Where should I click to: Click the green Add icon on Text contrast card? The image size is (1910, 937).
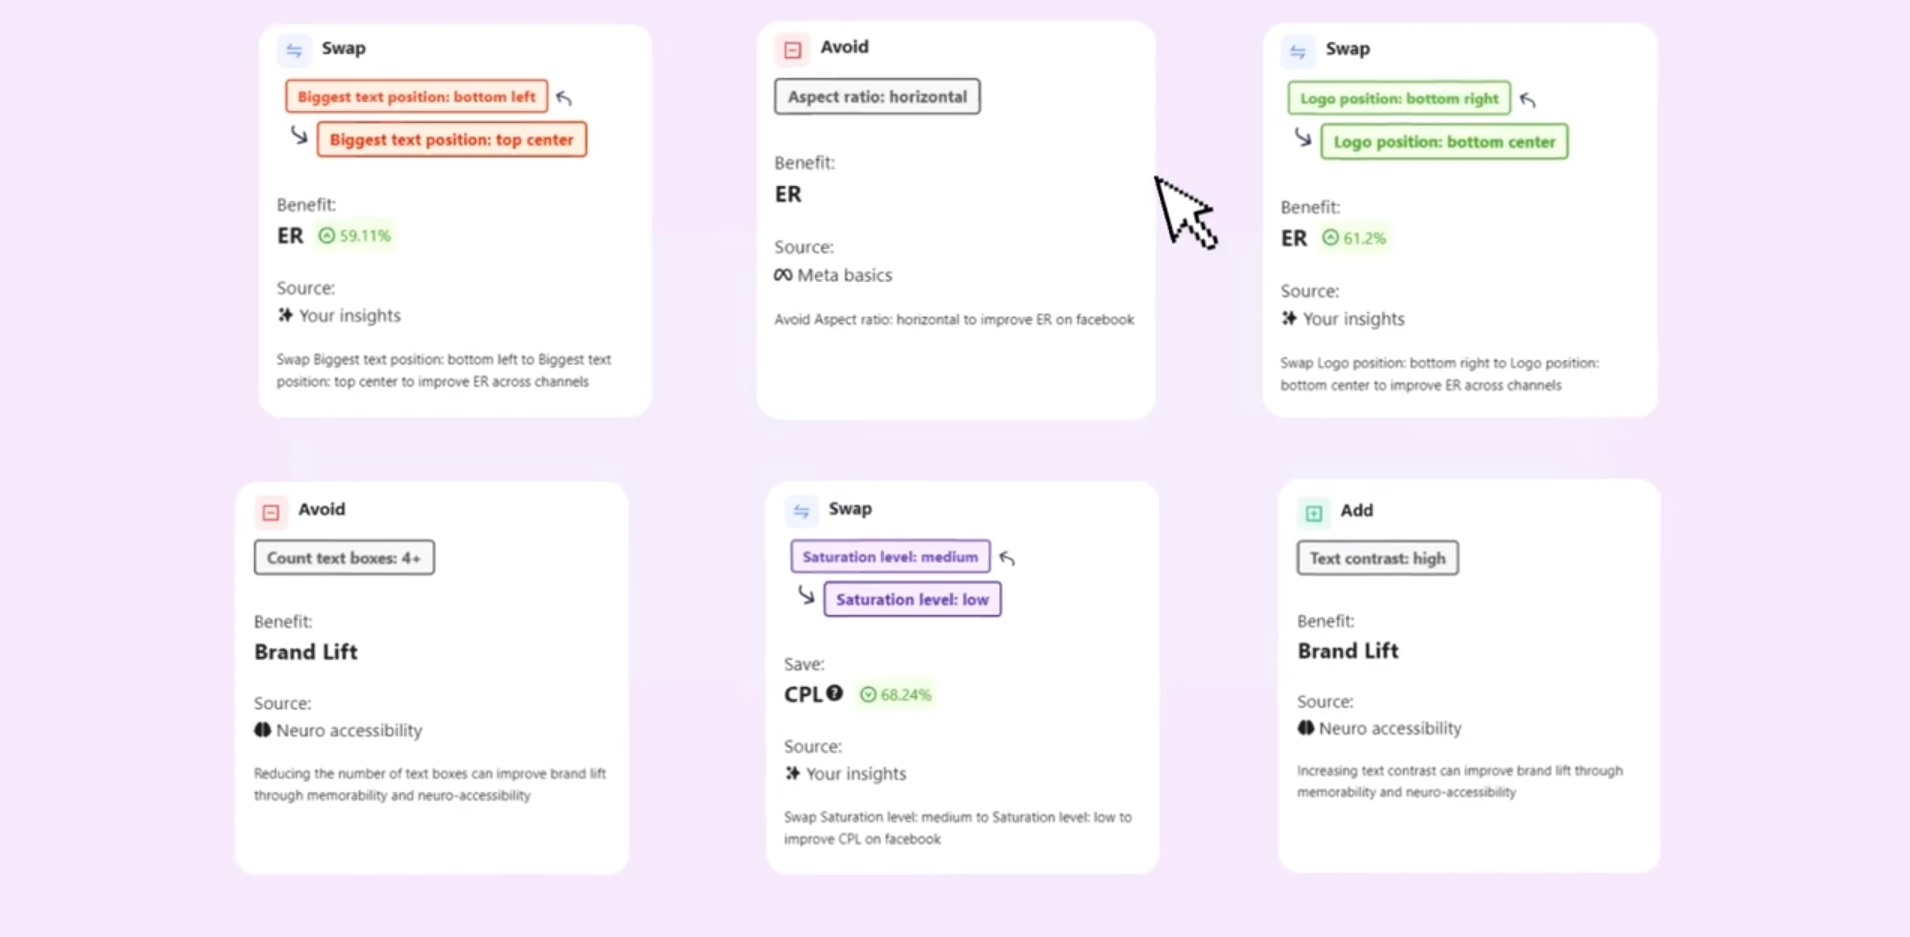tap(1314, 513)
